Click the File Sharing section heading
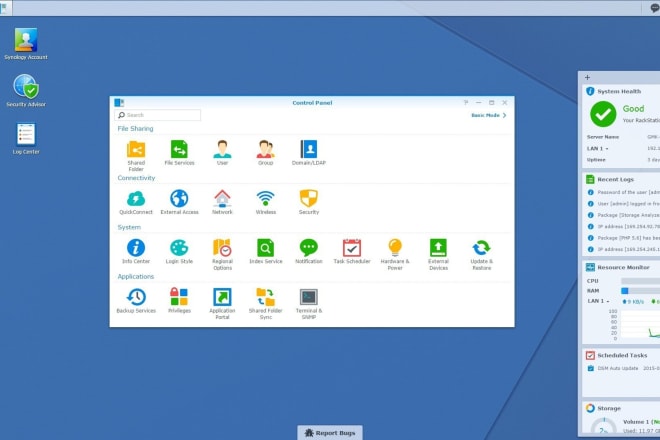This screenshot has width=660, height=440. (135, 129)
